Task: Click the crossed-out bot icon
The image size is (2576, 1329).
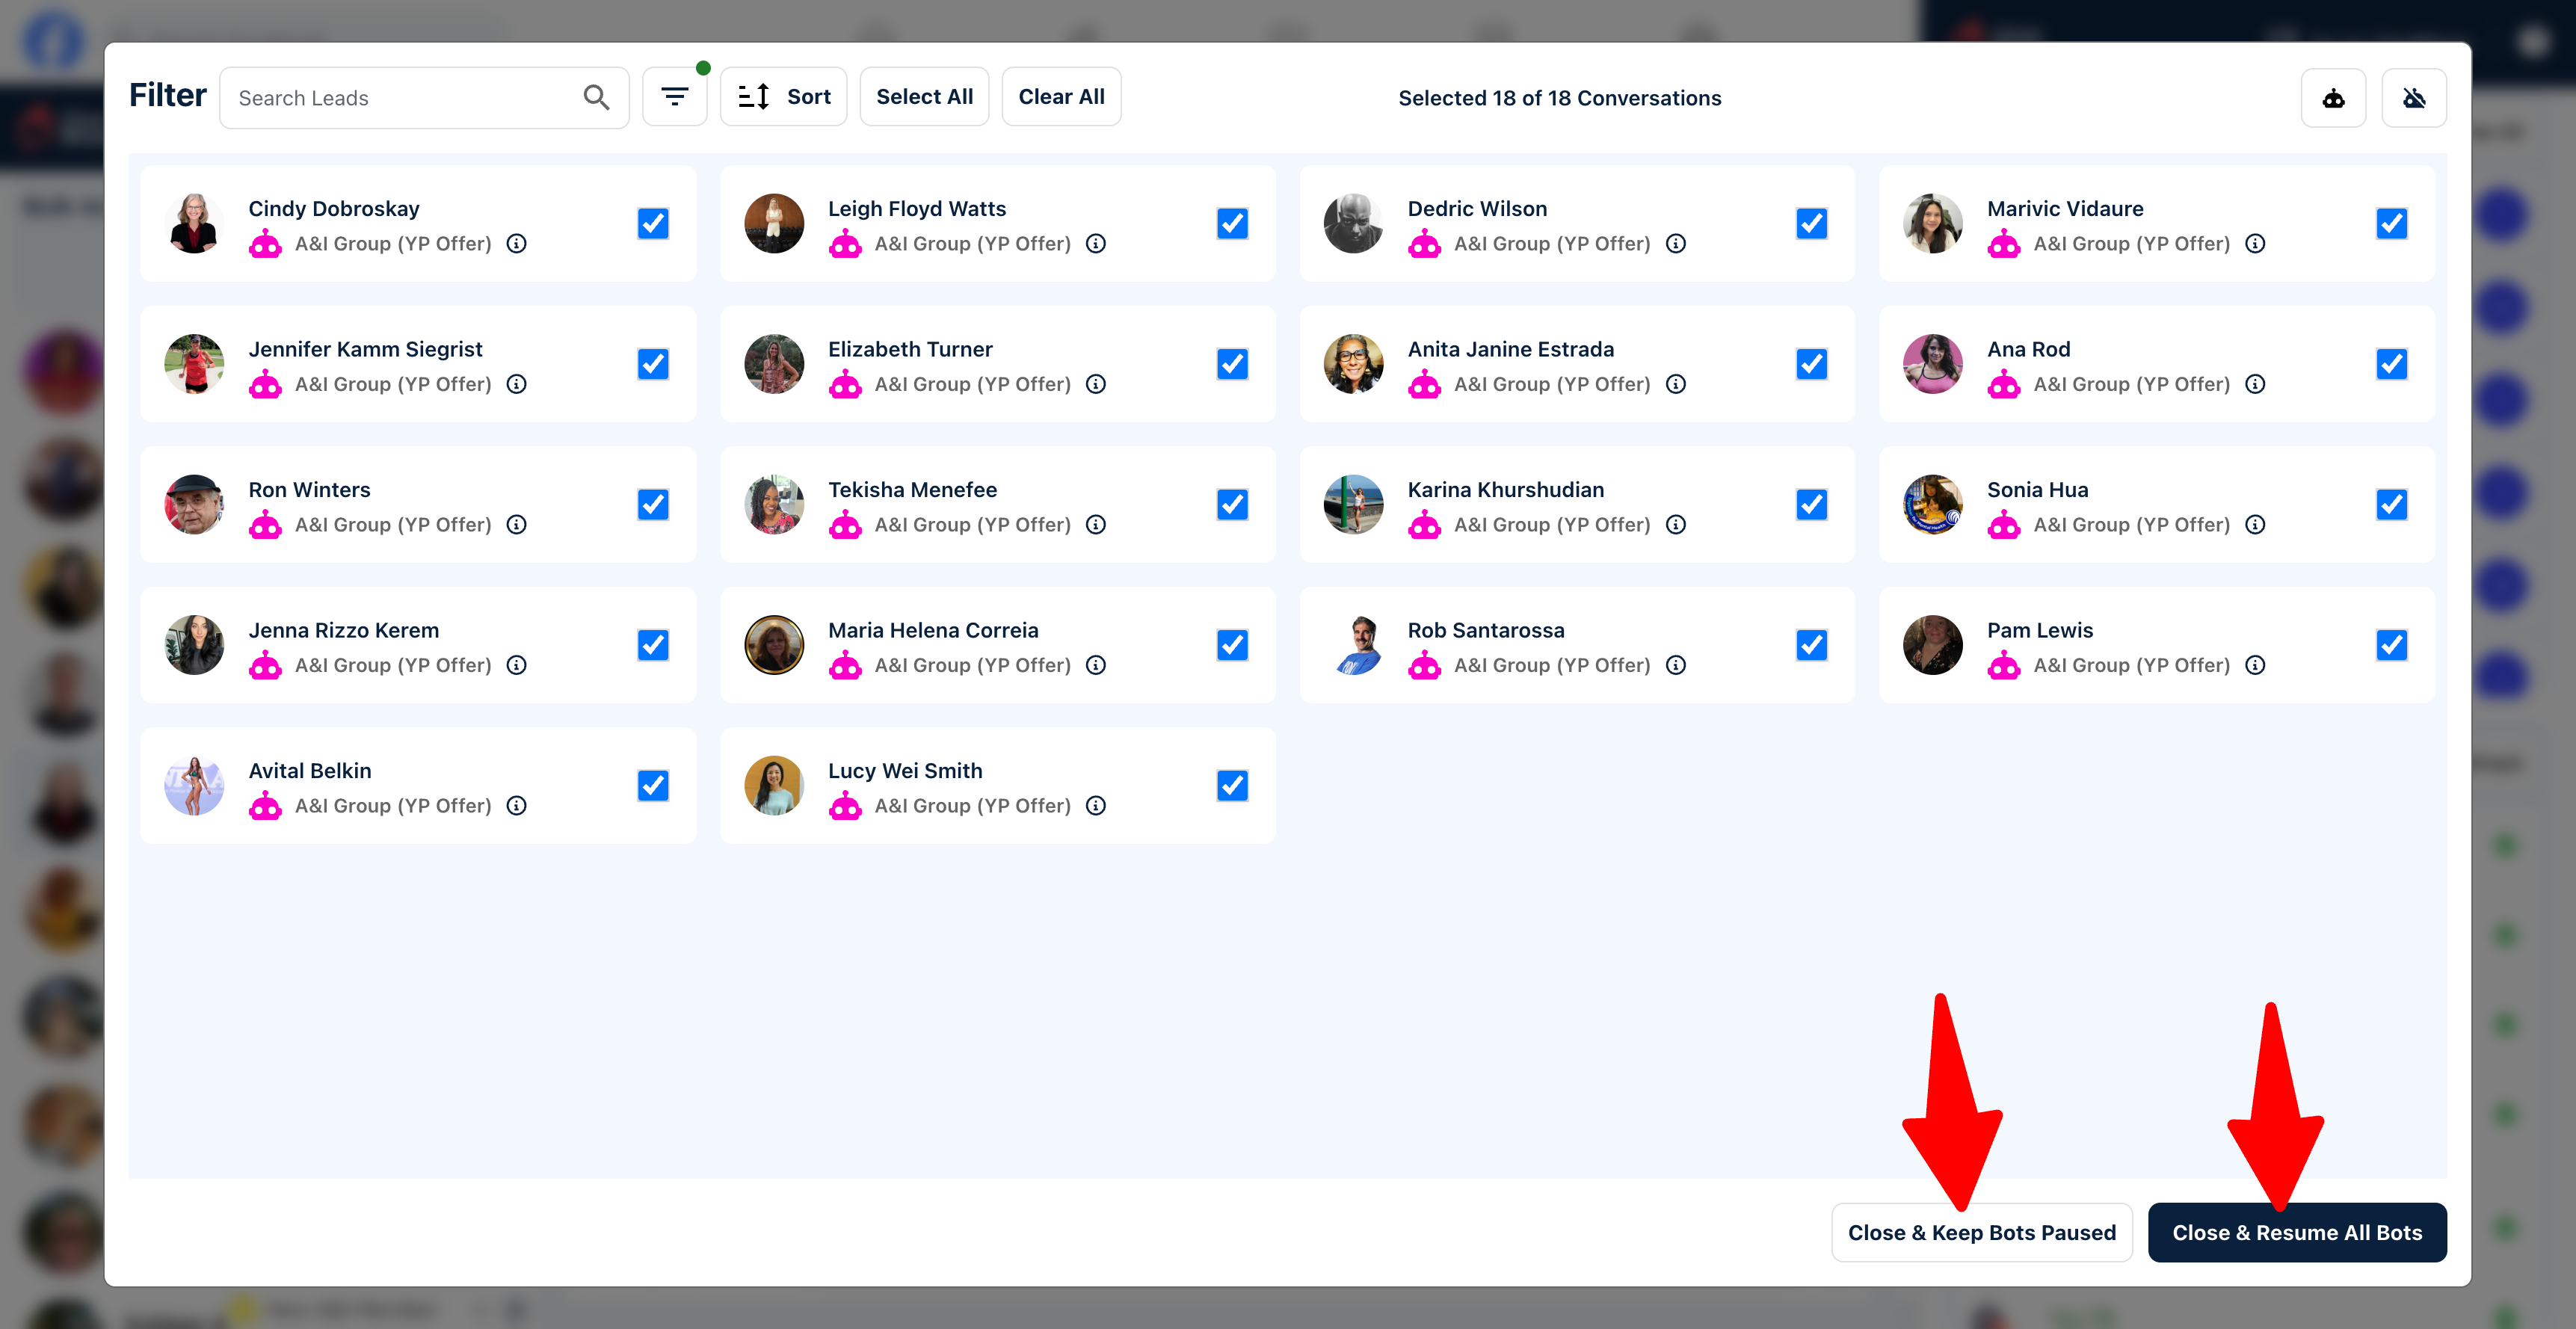Action: pyautogui.click(x=2414, y=98)
